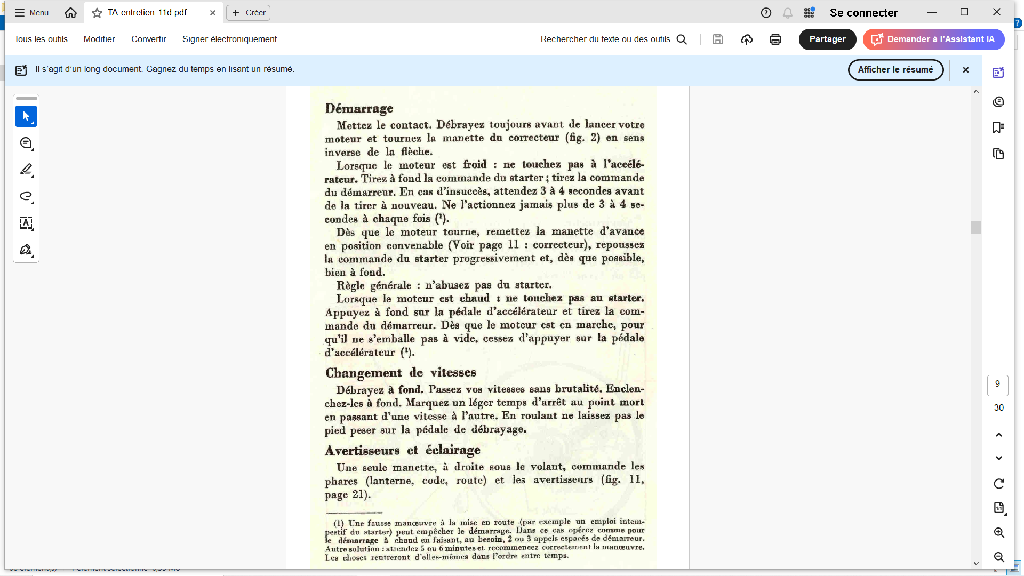The width and height of the screenshot is (1024, 576).
Task: Upload the document to the cloud
Action: [746, 38]
